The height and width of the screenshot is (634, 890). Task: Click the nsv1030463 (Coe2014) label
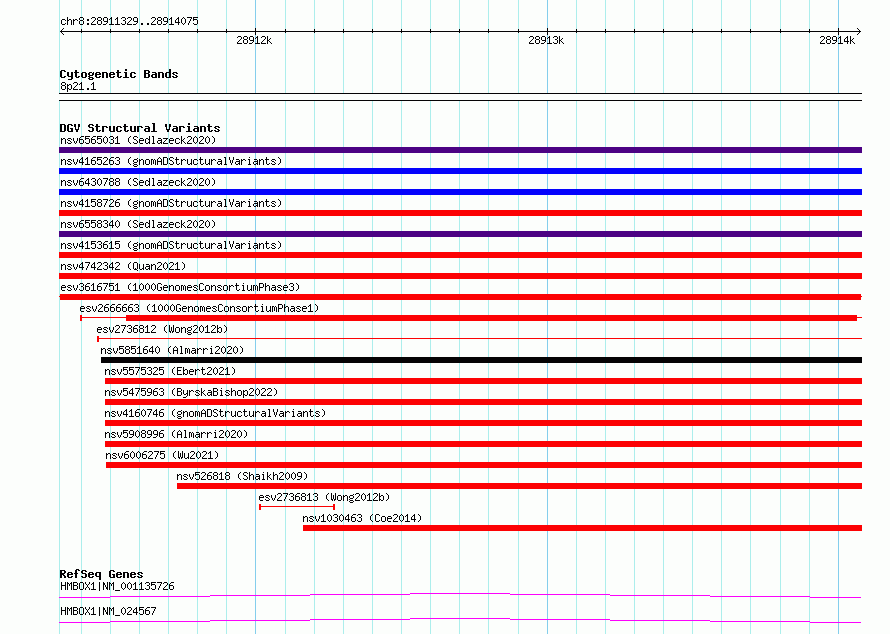[362, 518]
